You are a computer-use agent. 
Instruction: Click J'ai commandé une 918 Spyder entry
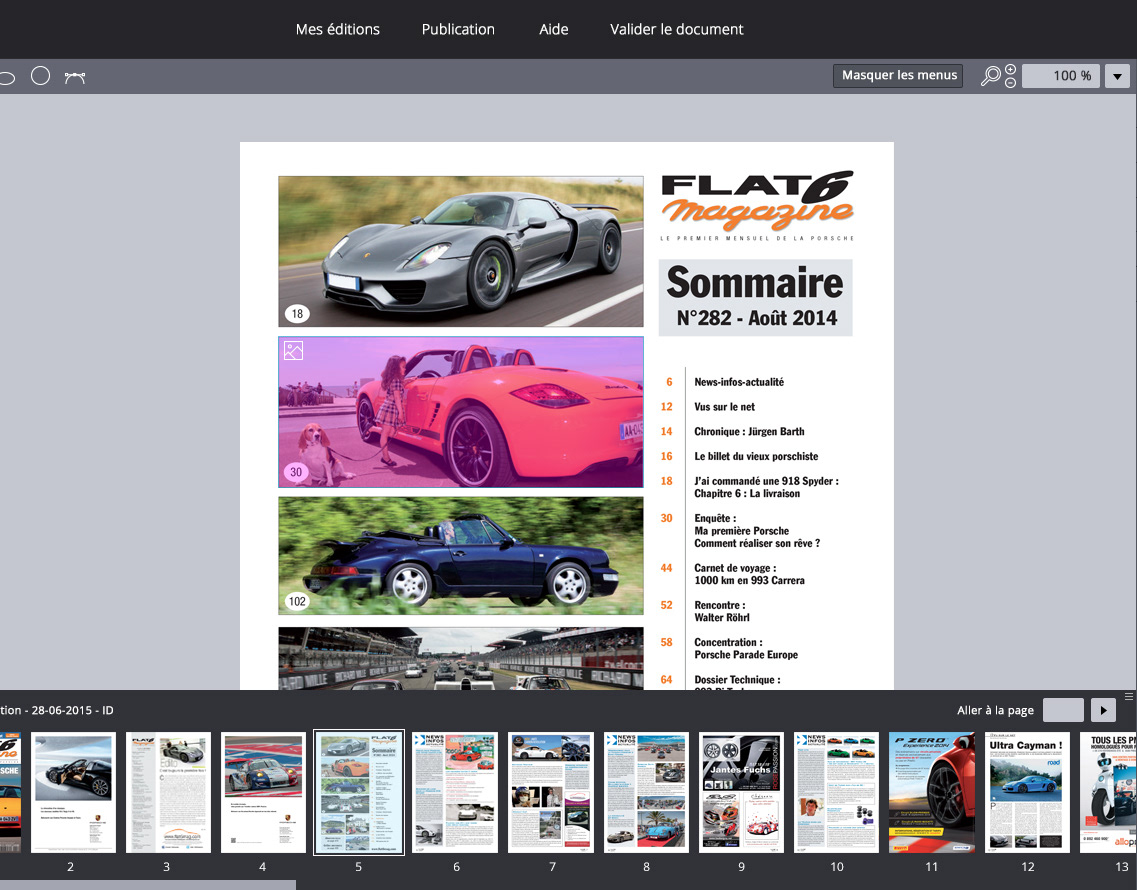(x=766, y=487)
